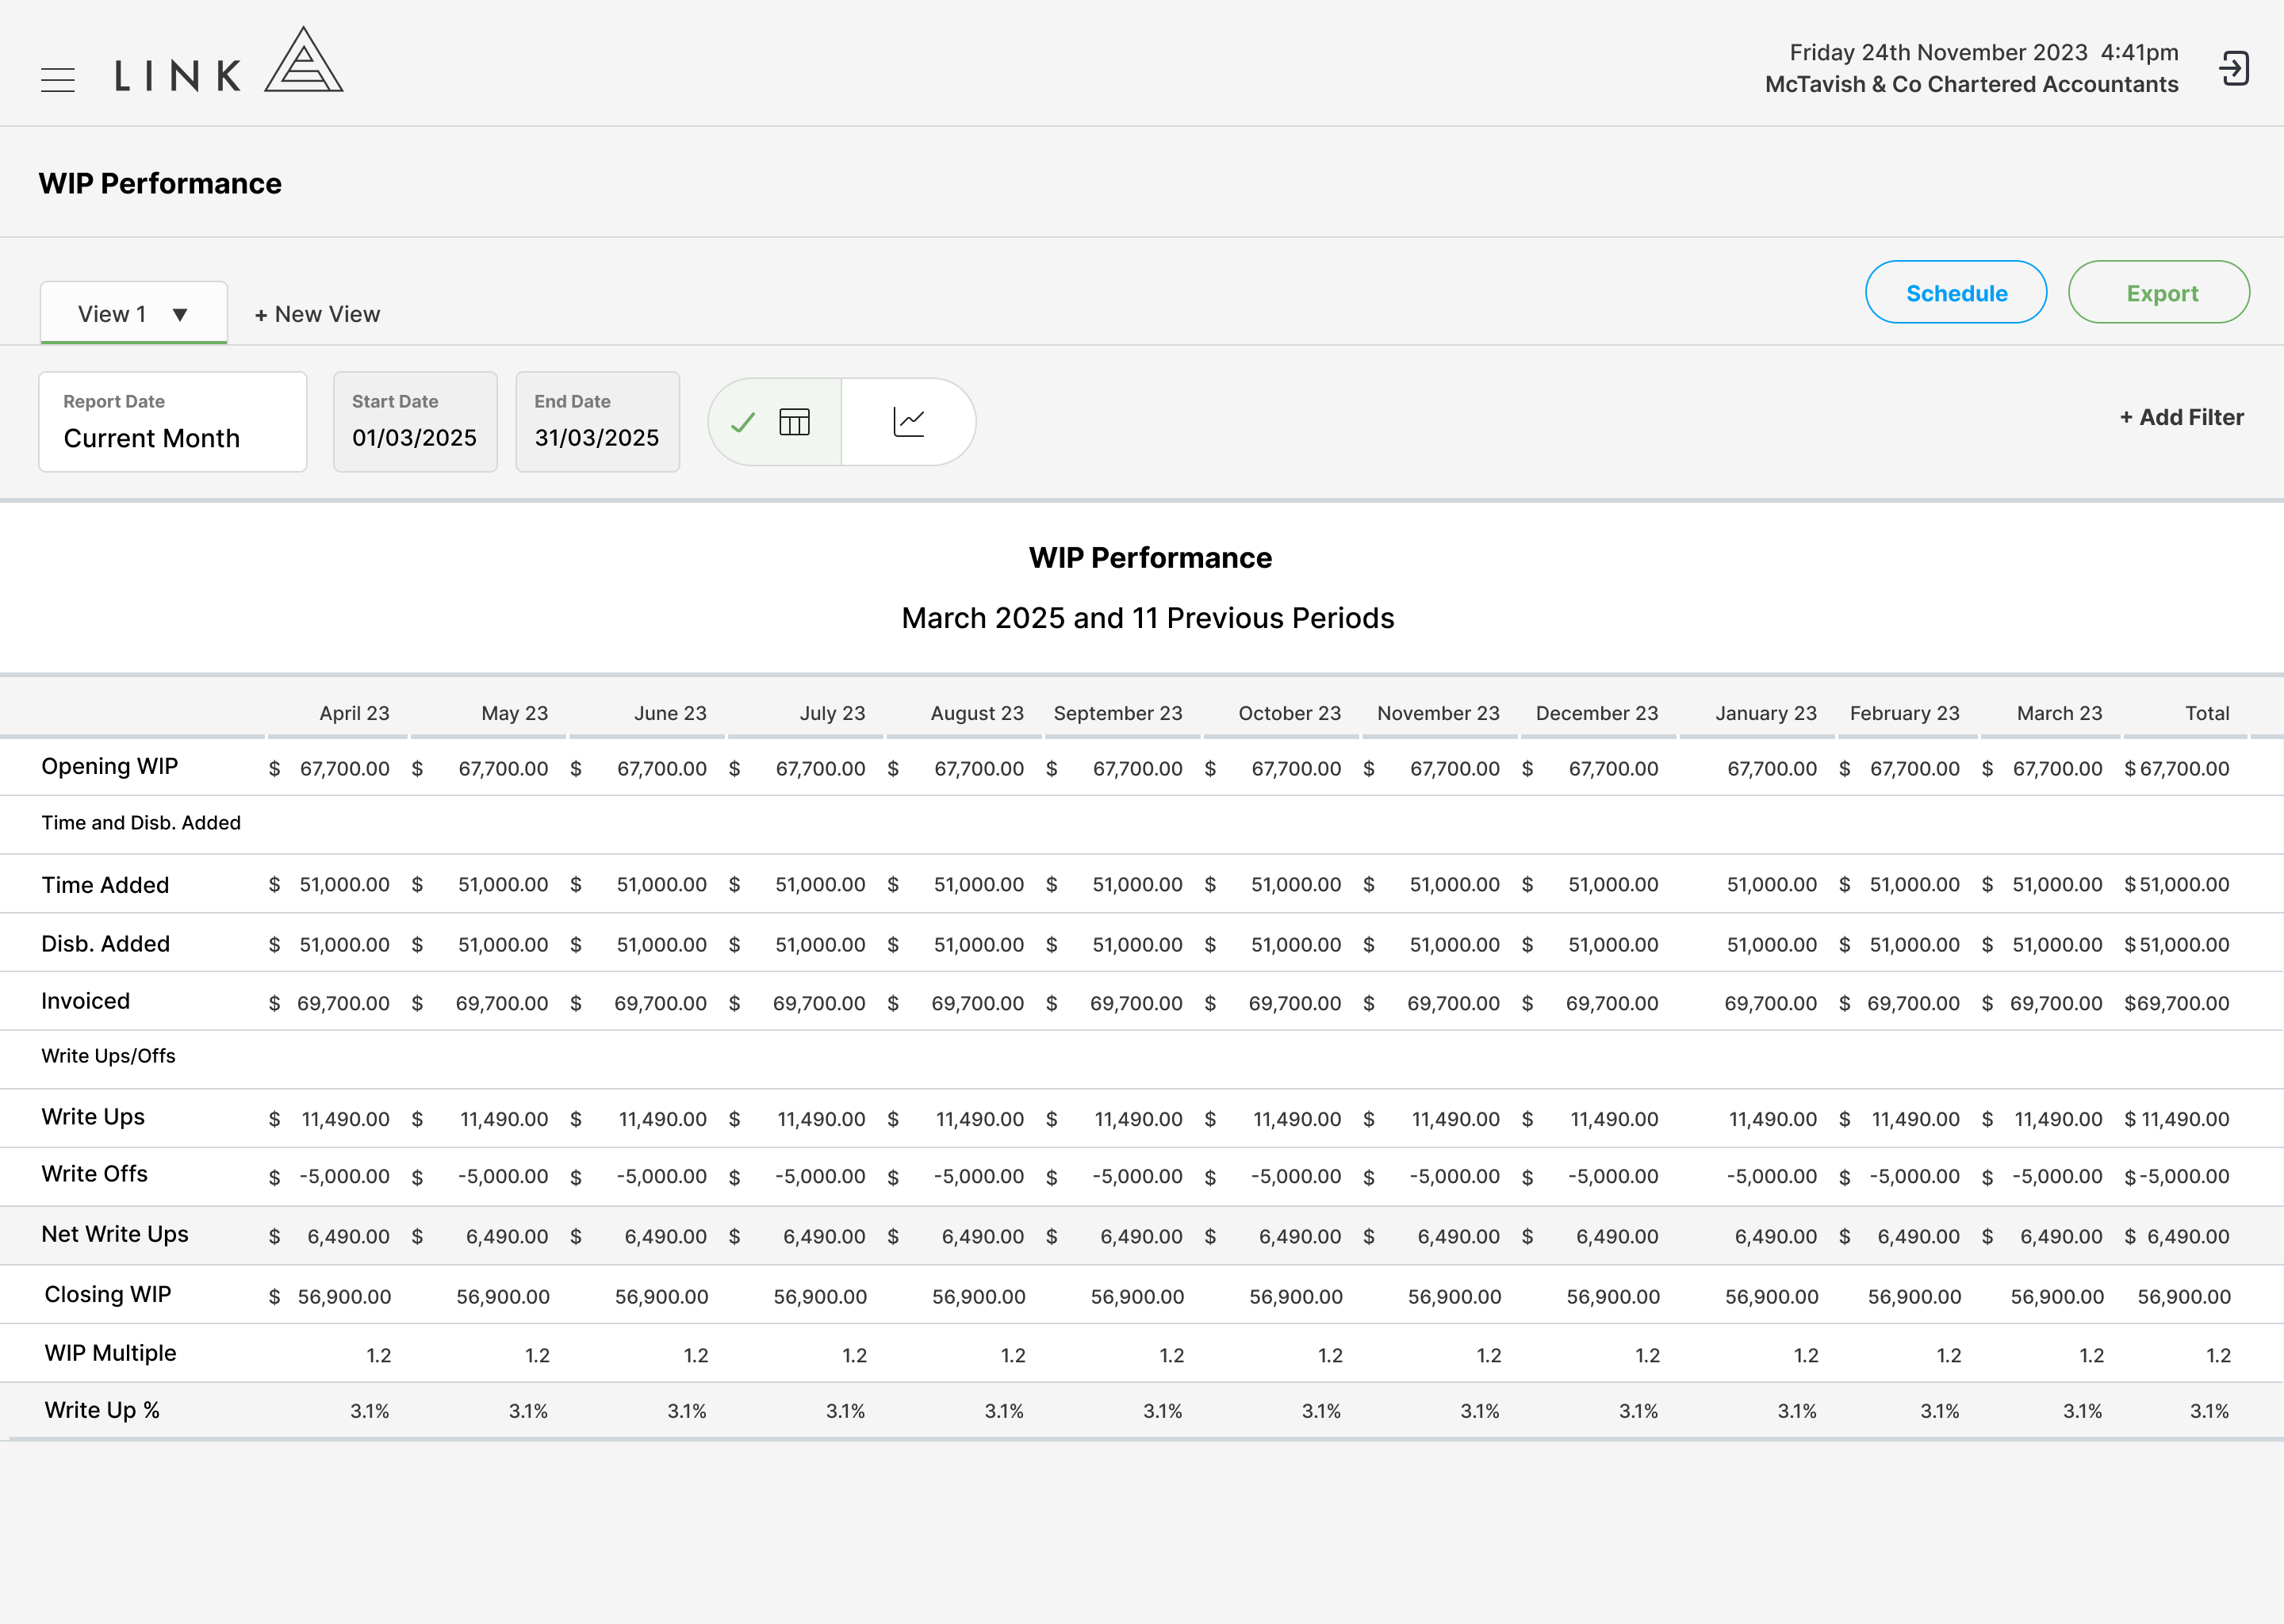Screen dimensions: 2284x1624
Task: Select the Net Write Ups row label
Action: [x=115, y=1235]
